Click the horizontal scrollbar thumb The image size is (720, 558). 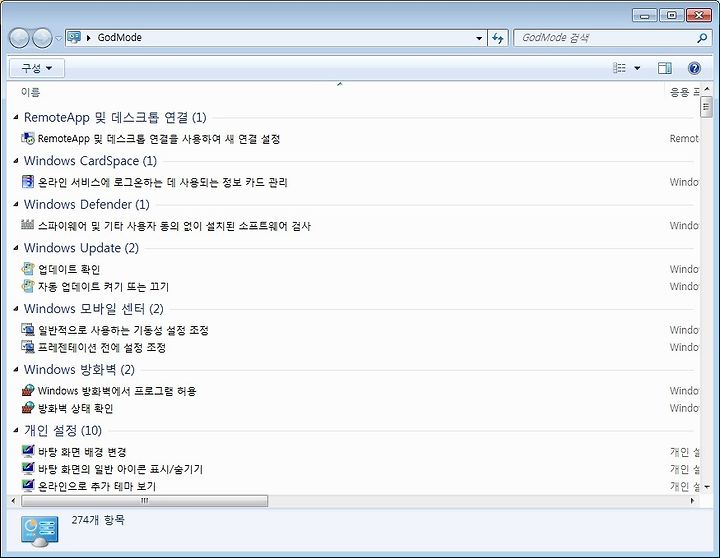click(145, 501)
